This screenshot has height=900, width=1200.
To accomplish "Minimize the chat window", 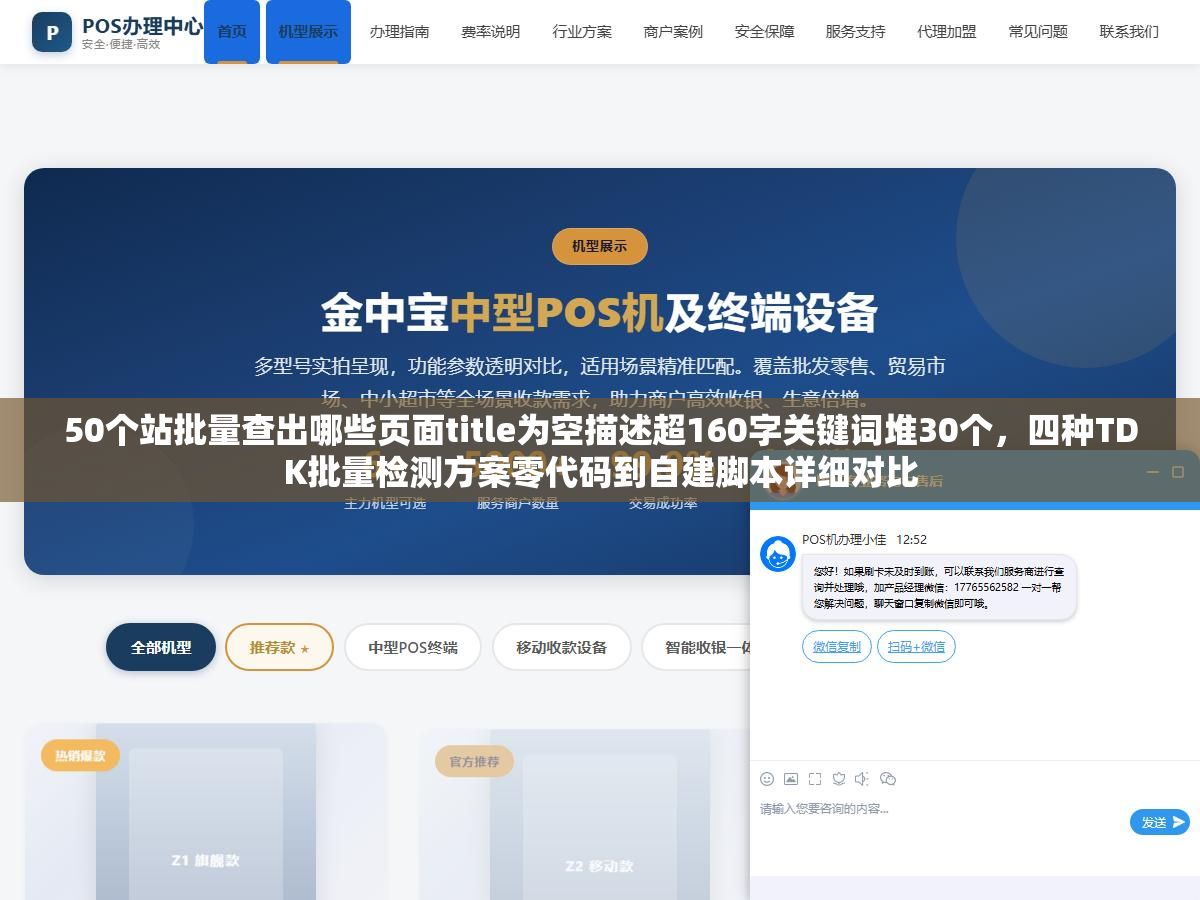I will click(x=1152, y=471).
